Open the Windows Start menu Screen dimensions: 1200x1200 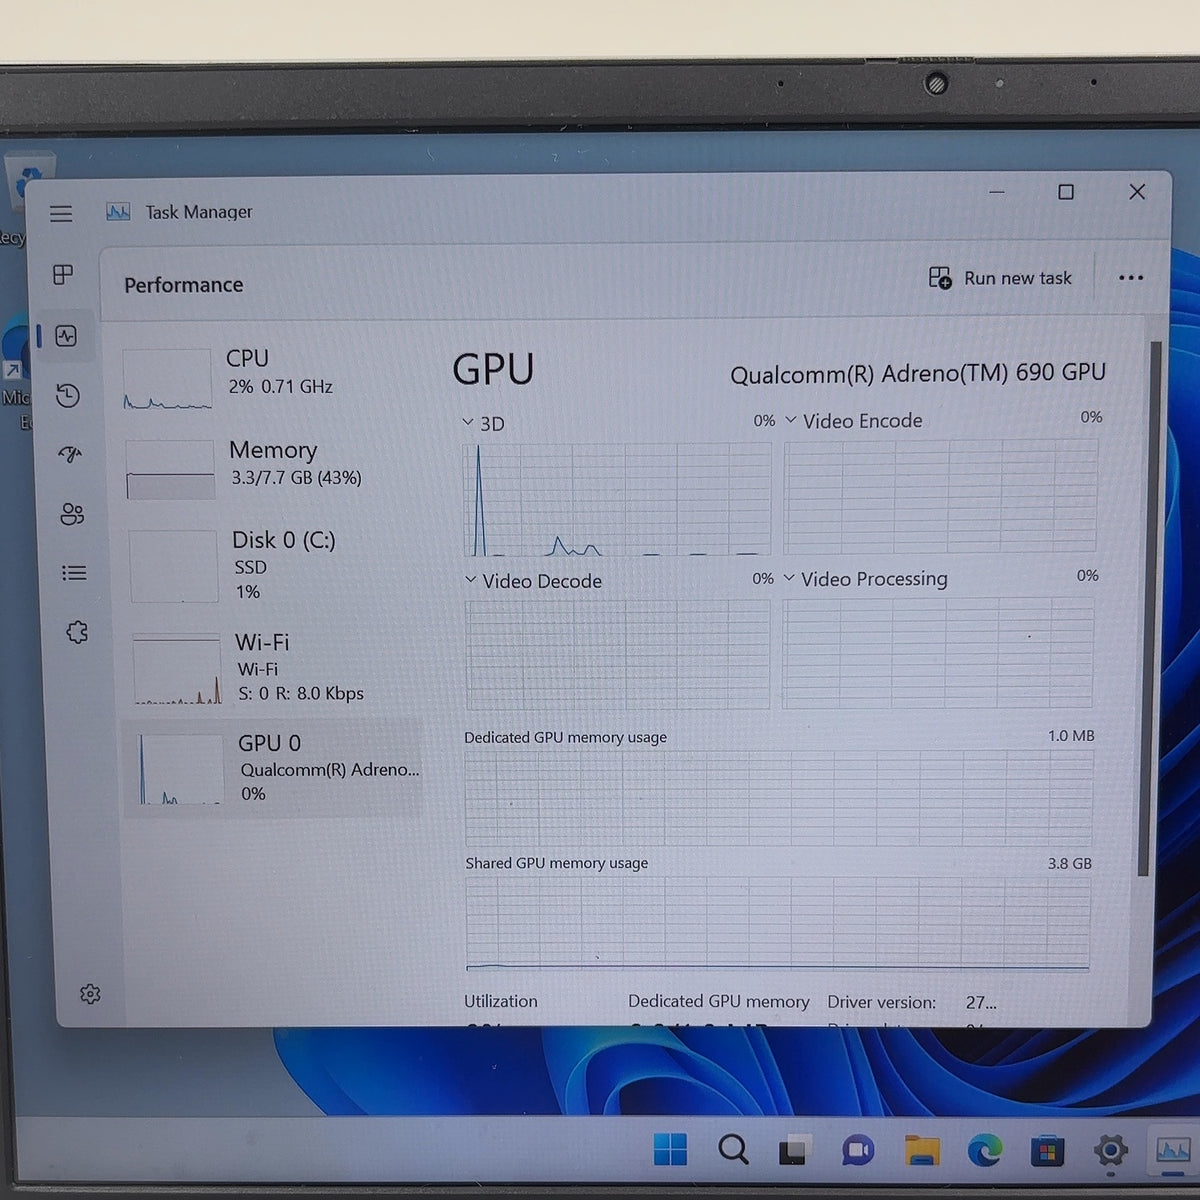pyautogui.click(x=670, y=1150)
